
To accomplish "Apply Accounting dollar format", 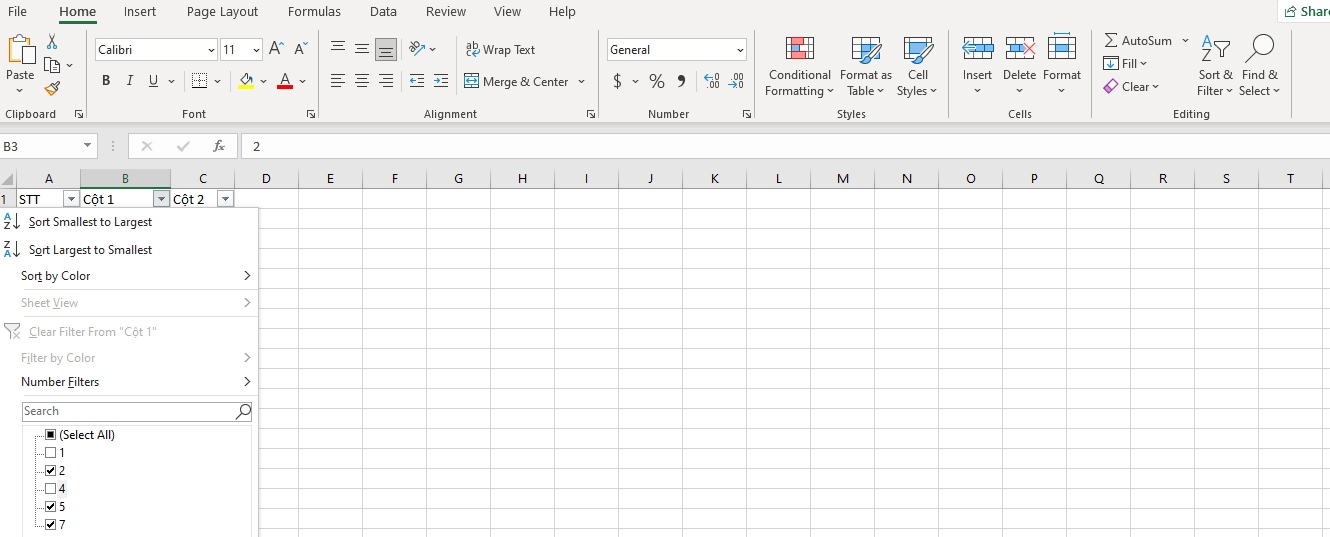I will (617, 81).
